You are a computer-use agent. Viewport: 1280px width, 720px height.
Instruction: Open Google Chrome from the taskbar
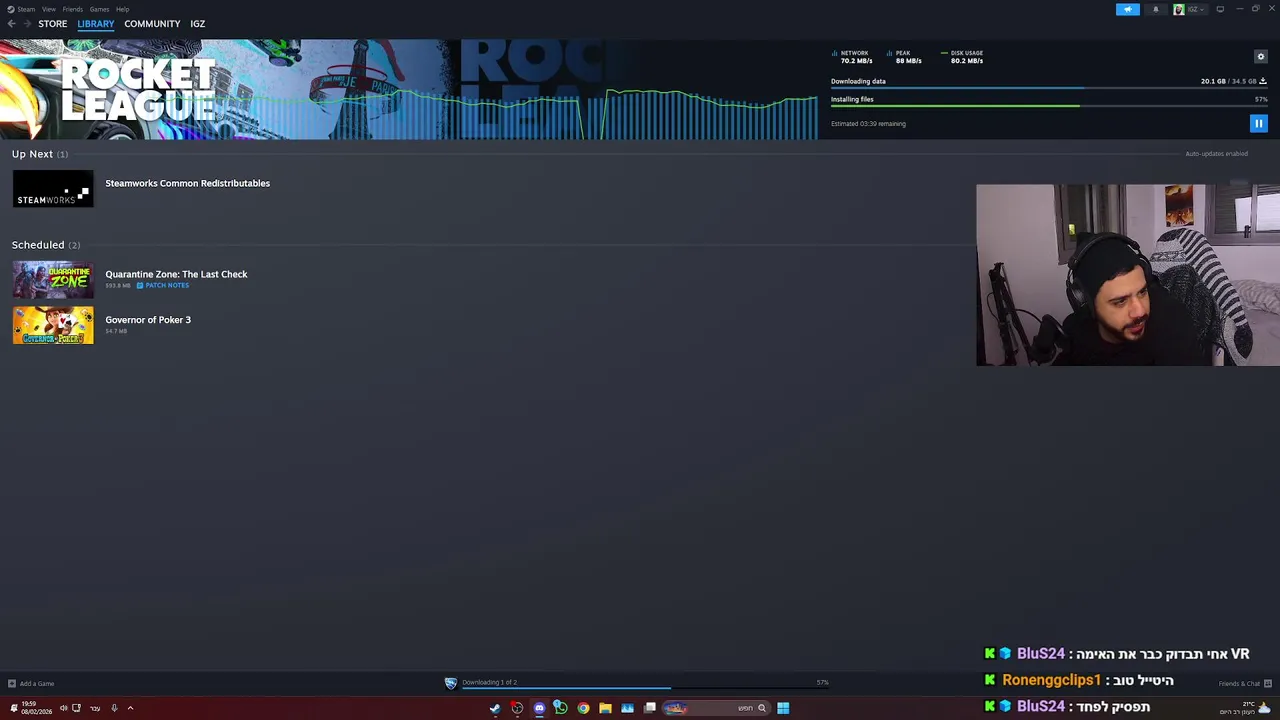click(x=583, y=708)
